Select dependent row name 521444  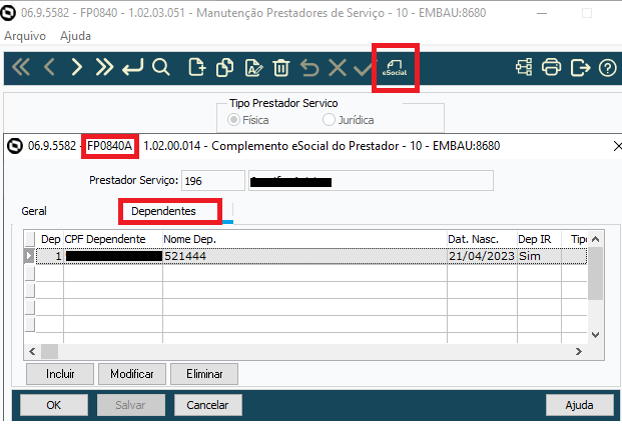pyautogui.click(x=185, y=256)
